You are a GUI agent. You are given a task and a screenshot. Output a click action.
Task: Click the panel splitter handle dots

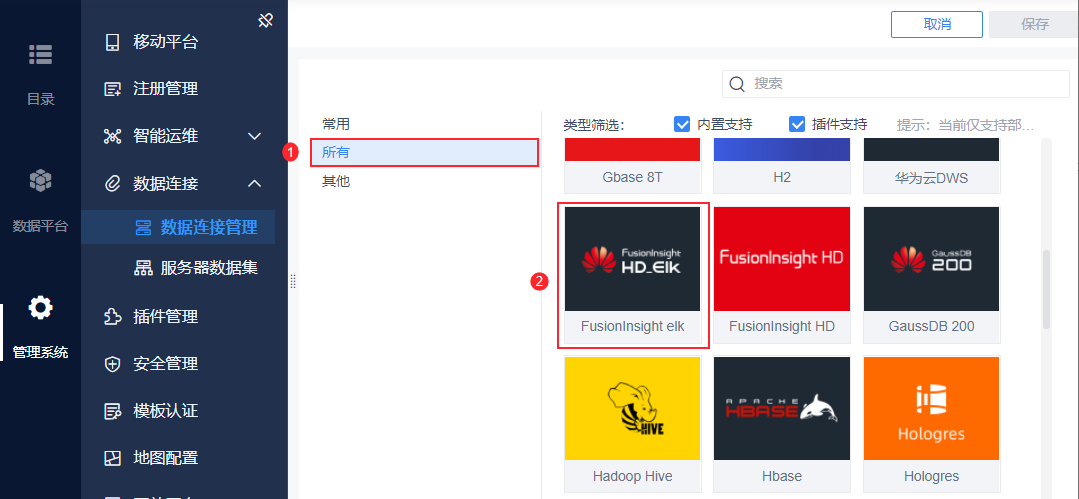tap(293, 282)
